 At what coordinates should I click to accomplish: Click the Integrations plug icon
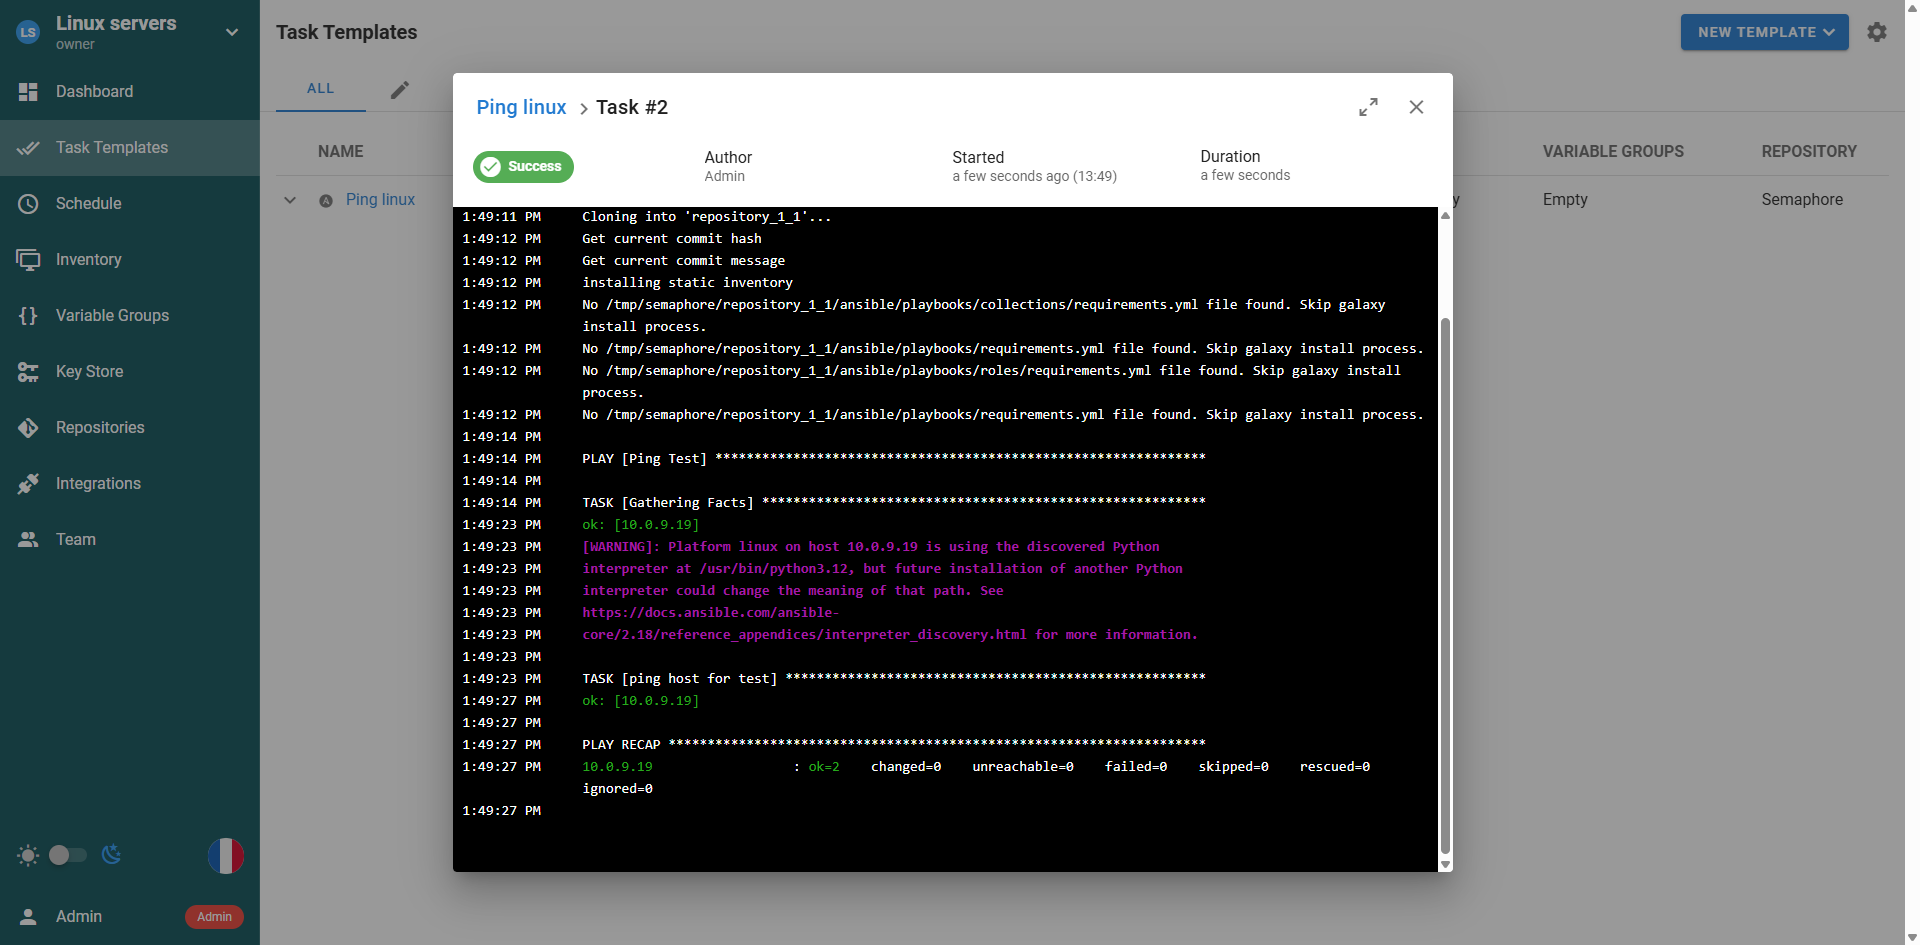click(28, 484)
